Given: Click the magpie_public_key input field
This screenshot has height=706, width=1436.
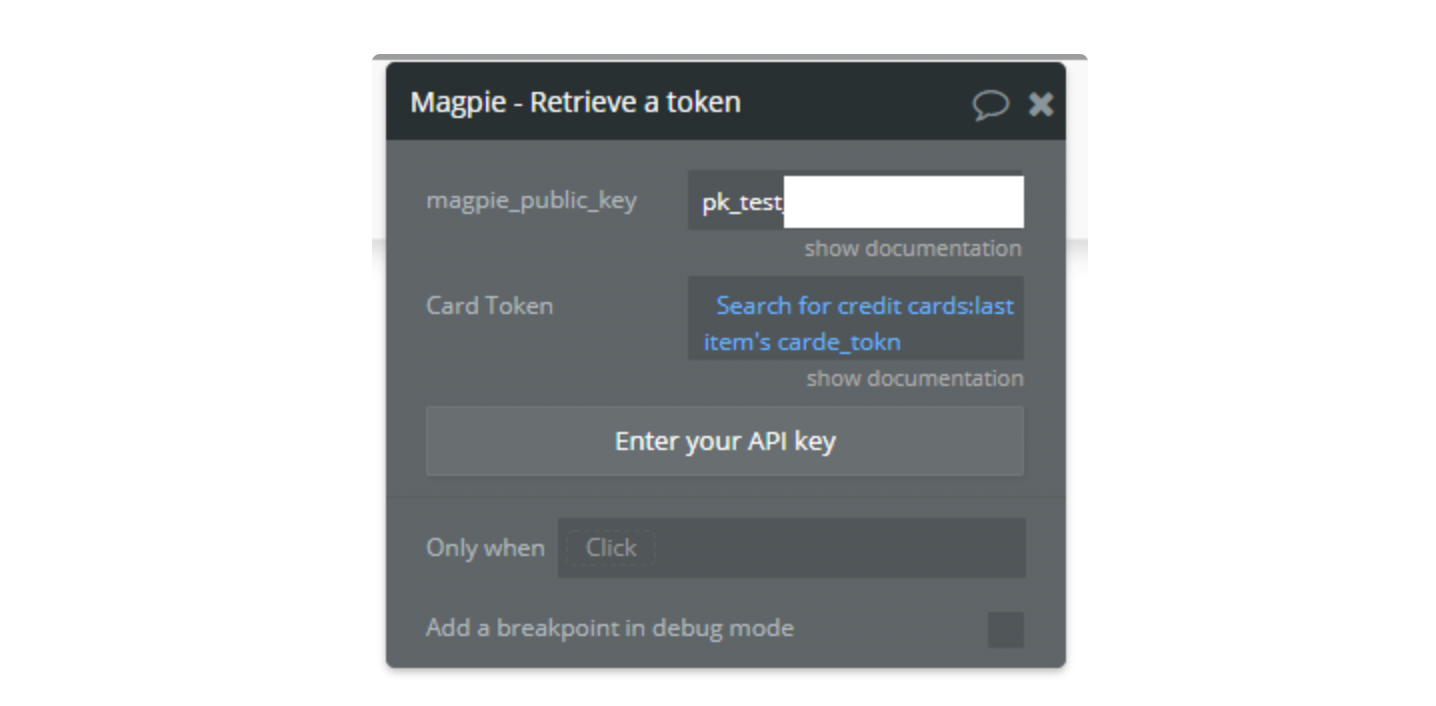Looking at the screenshot, I should [x=856, y=201].
